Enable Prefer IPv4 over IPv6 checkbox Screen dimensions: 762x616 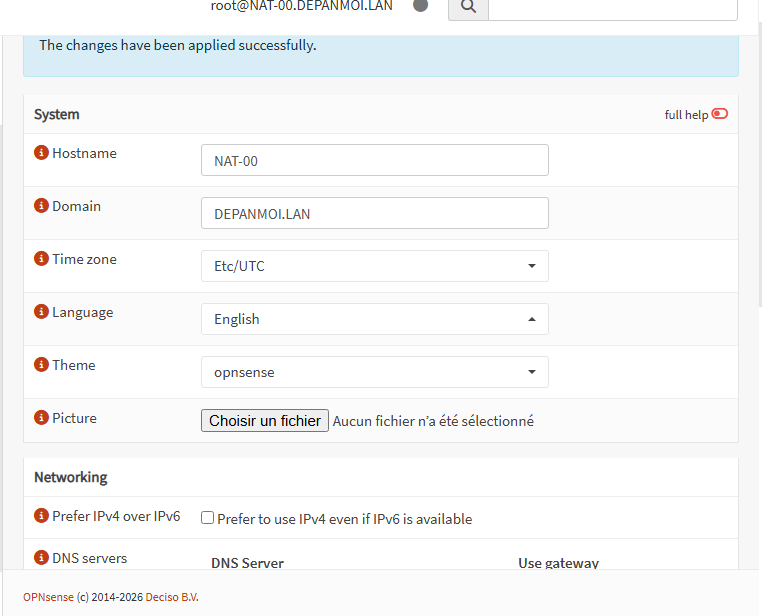208,518
